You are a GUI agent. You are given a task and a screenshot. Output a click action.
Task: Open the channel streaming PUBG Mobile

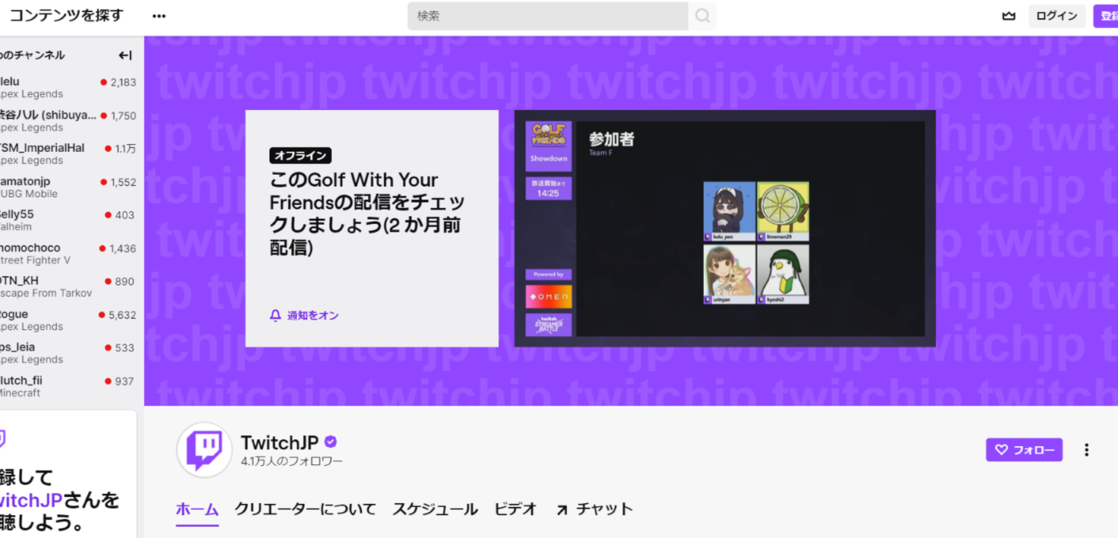tap(68, 187)
